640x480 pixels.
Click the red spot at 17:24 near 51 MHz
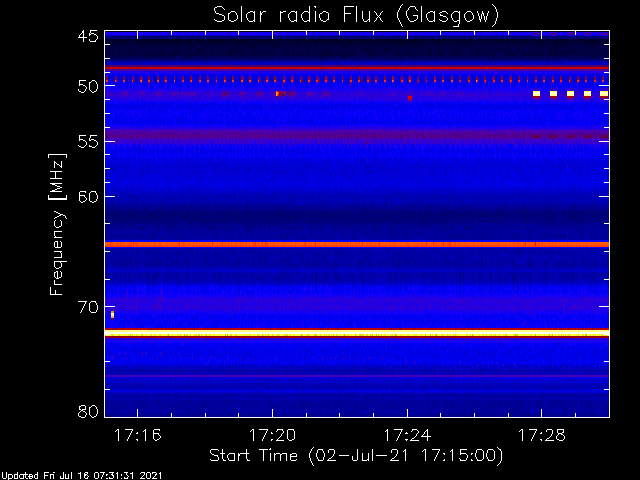(410, 98)
